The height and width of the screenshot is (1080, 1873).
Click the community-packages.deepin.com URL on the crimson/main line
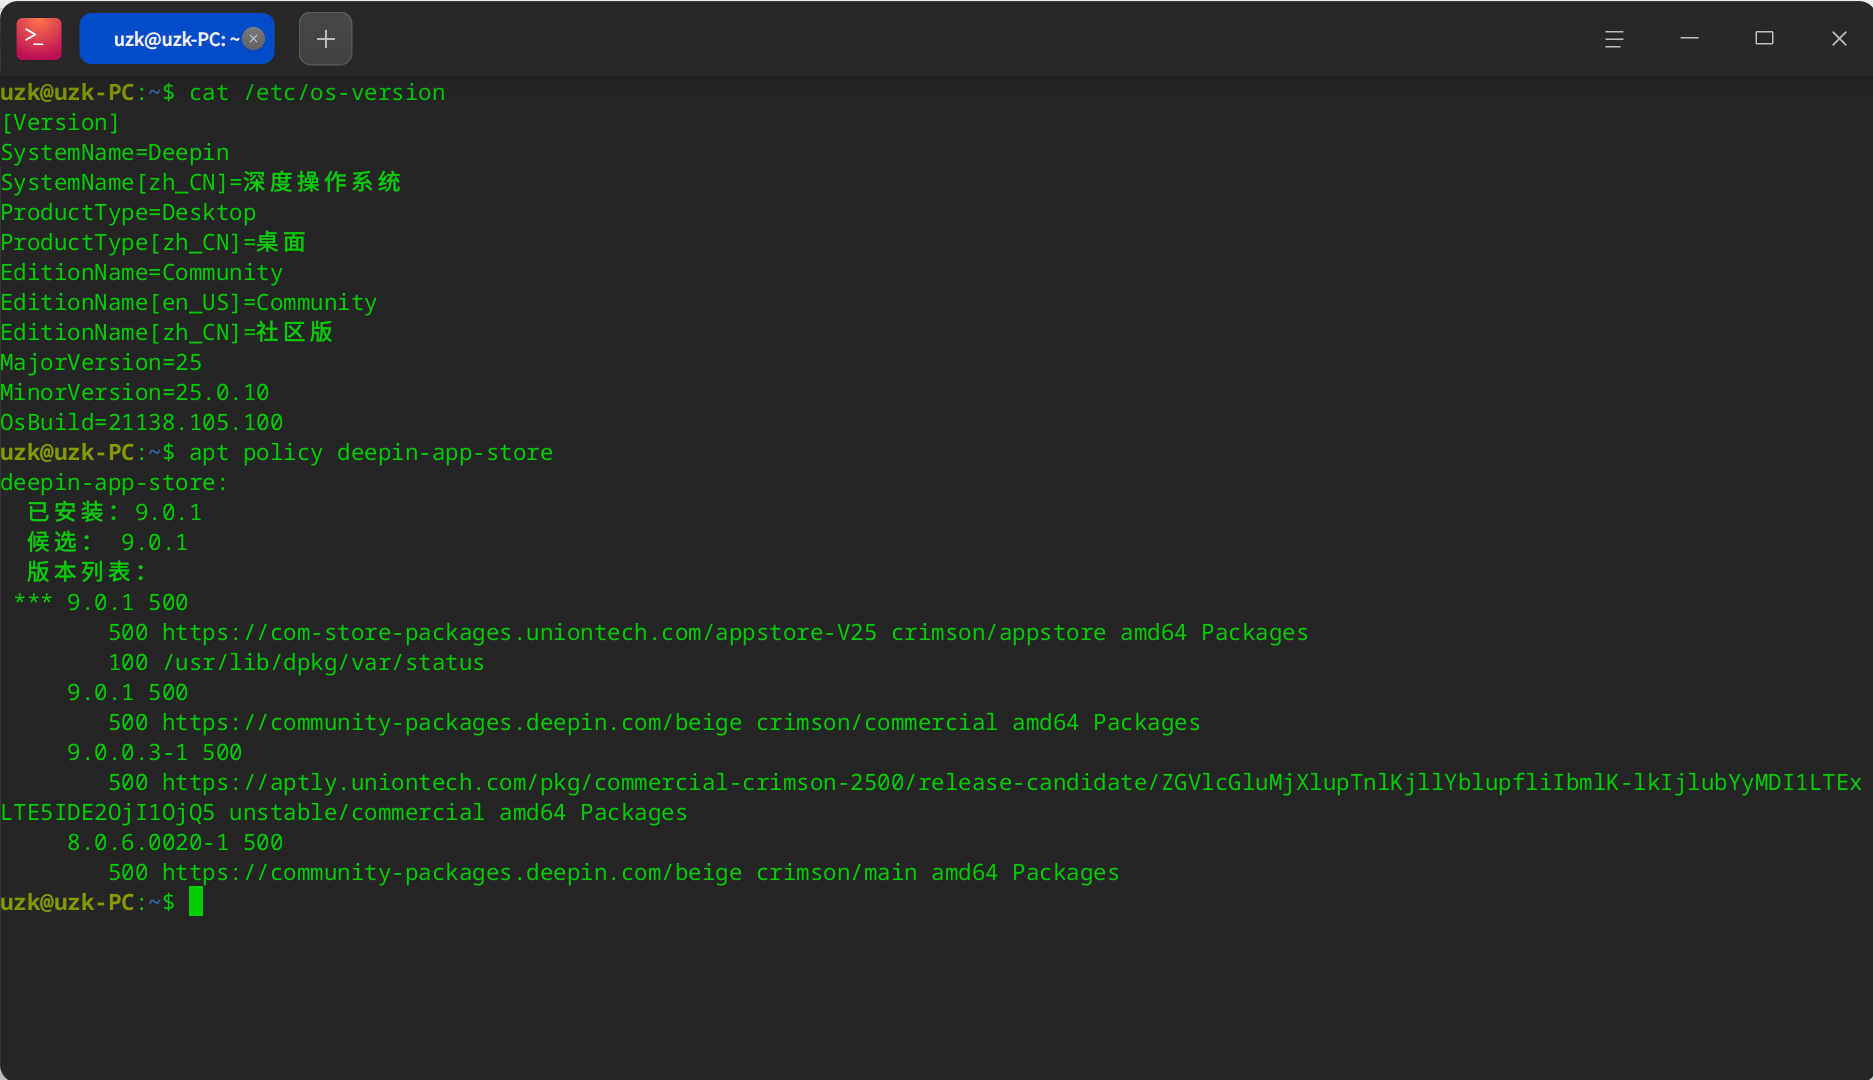[x=451, y=873]
